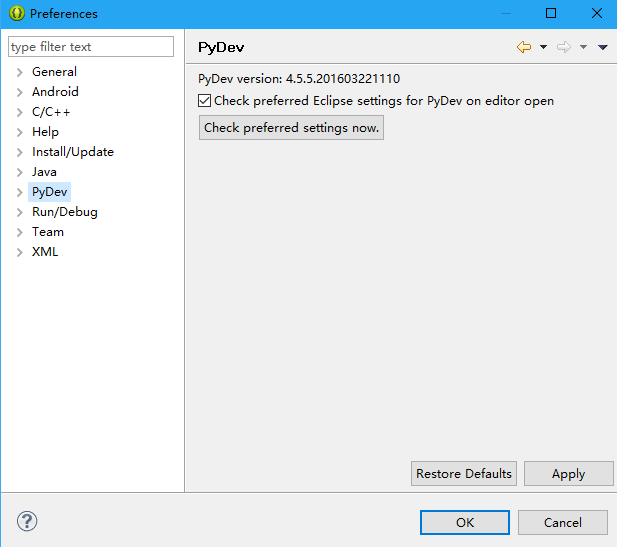Toggle Check preferred Eclipse settings checkbox

tap(205, 101)
